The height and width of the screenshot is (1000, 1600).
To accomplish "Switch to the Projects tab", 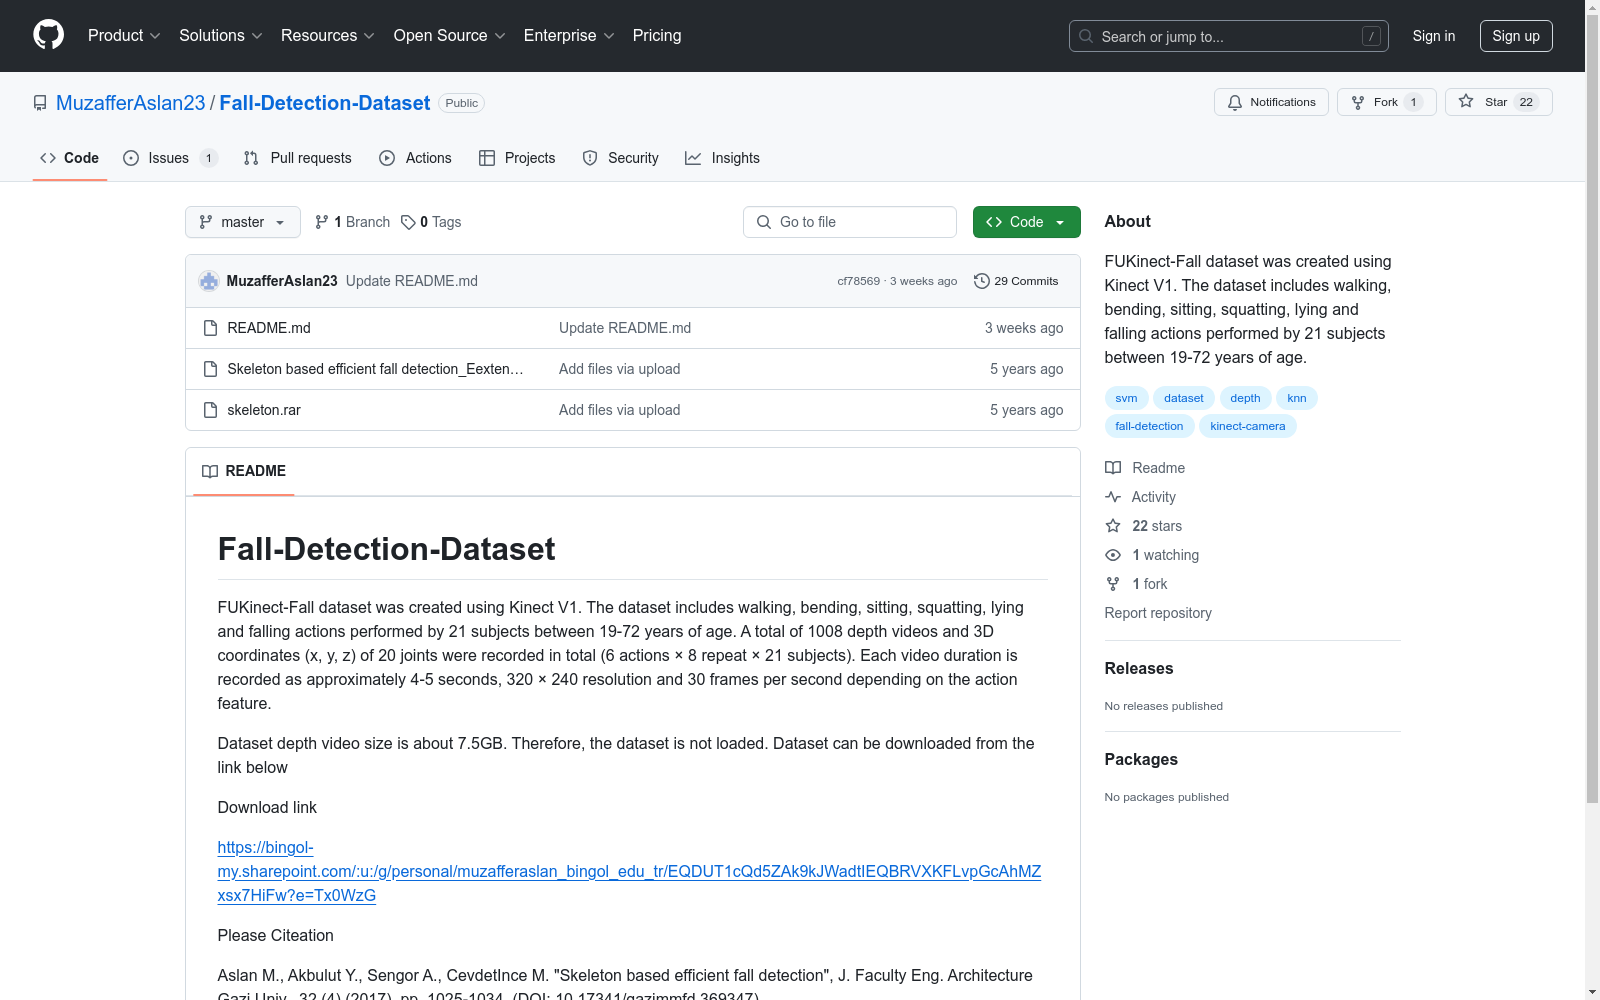I will pos(517,158).
